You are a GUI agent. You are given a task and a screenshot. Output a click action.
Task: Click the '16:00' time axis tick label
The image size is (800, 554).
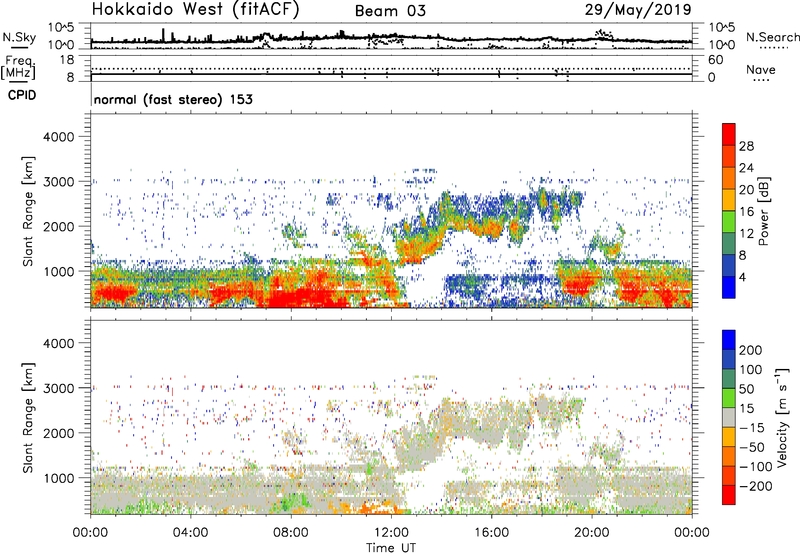[491, 533]
